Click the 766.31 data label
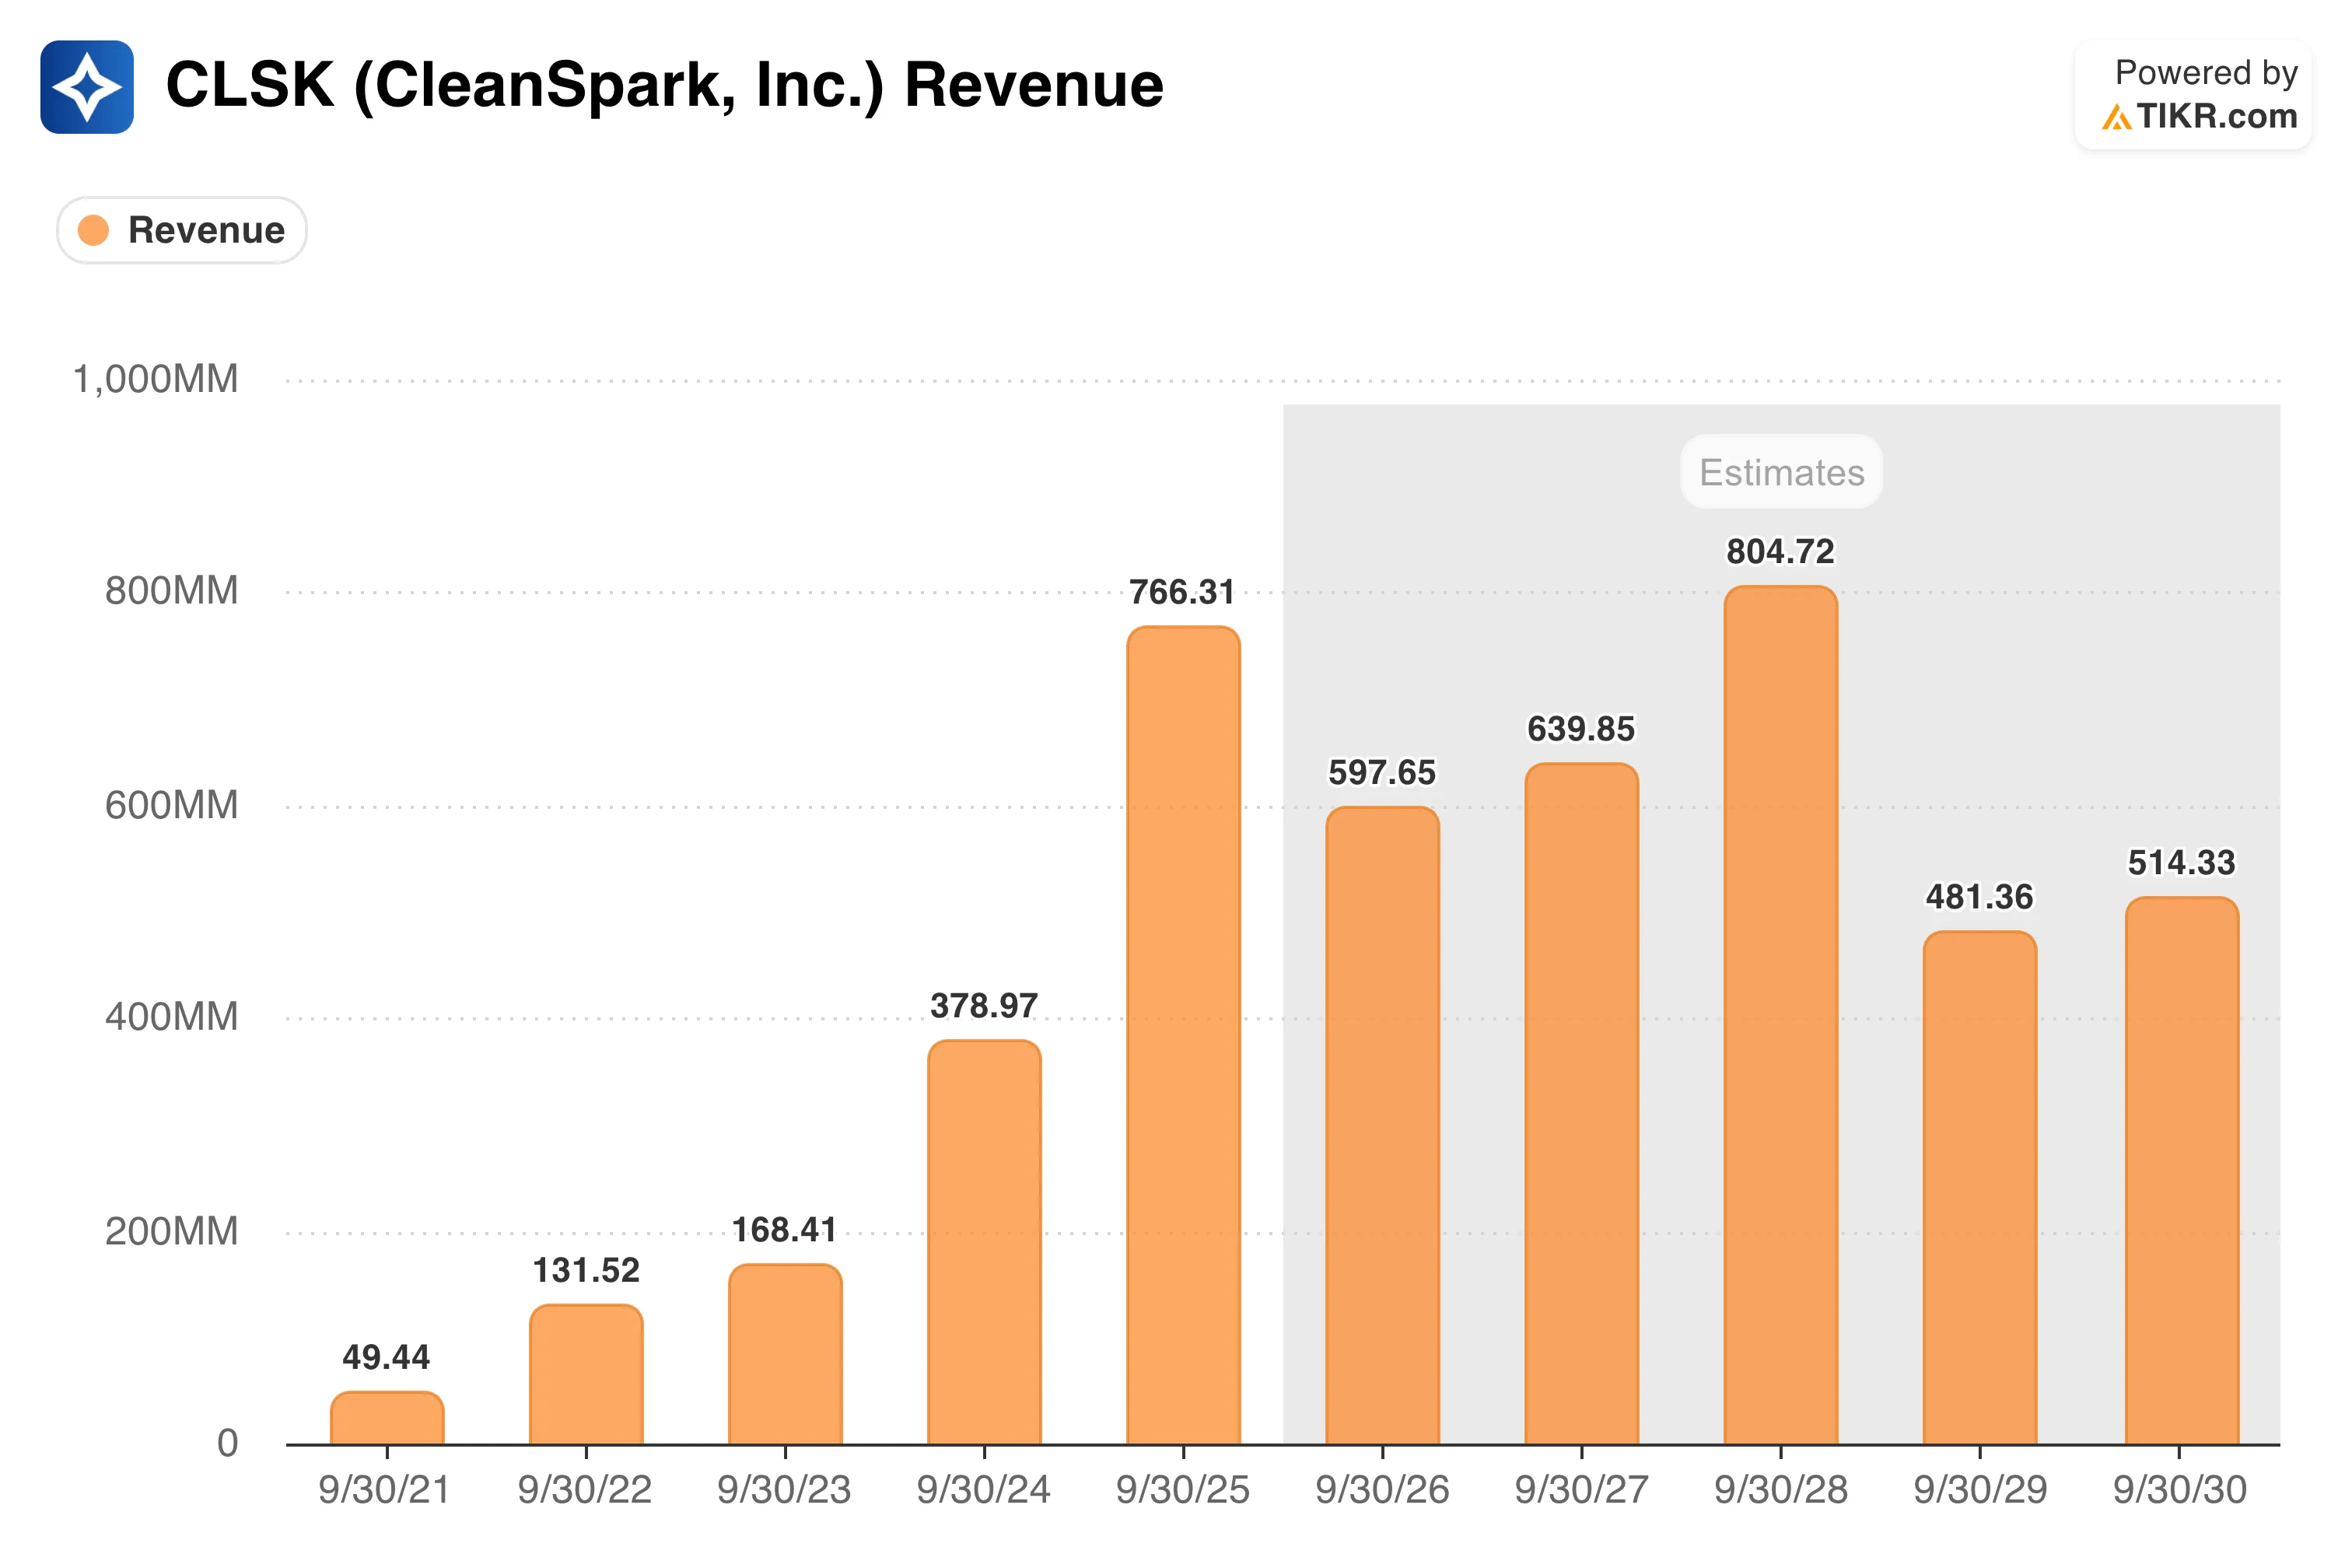Screen dimensions: 2352x1568 [x=1182, y=592]
